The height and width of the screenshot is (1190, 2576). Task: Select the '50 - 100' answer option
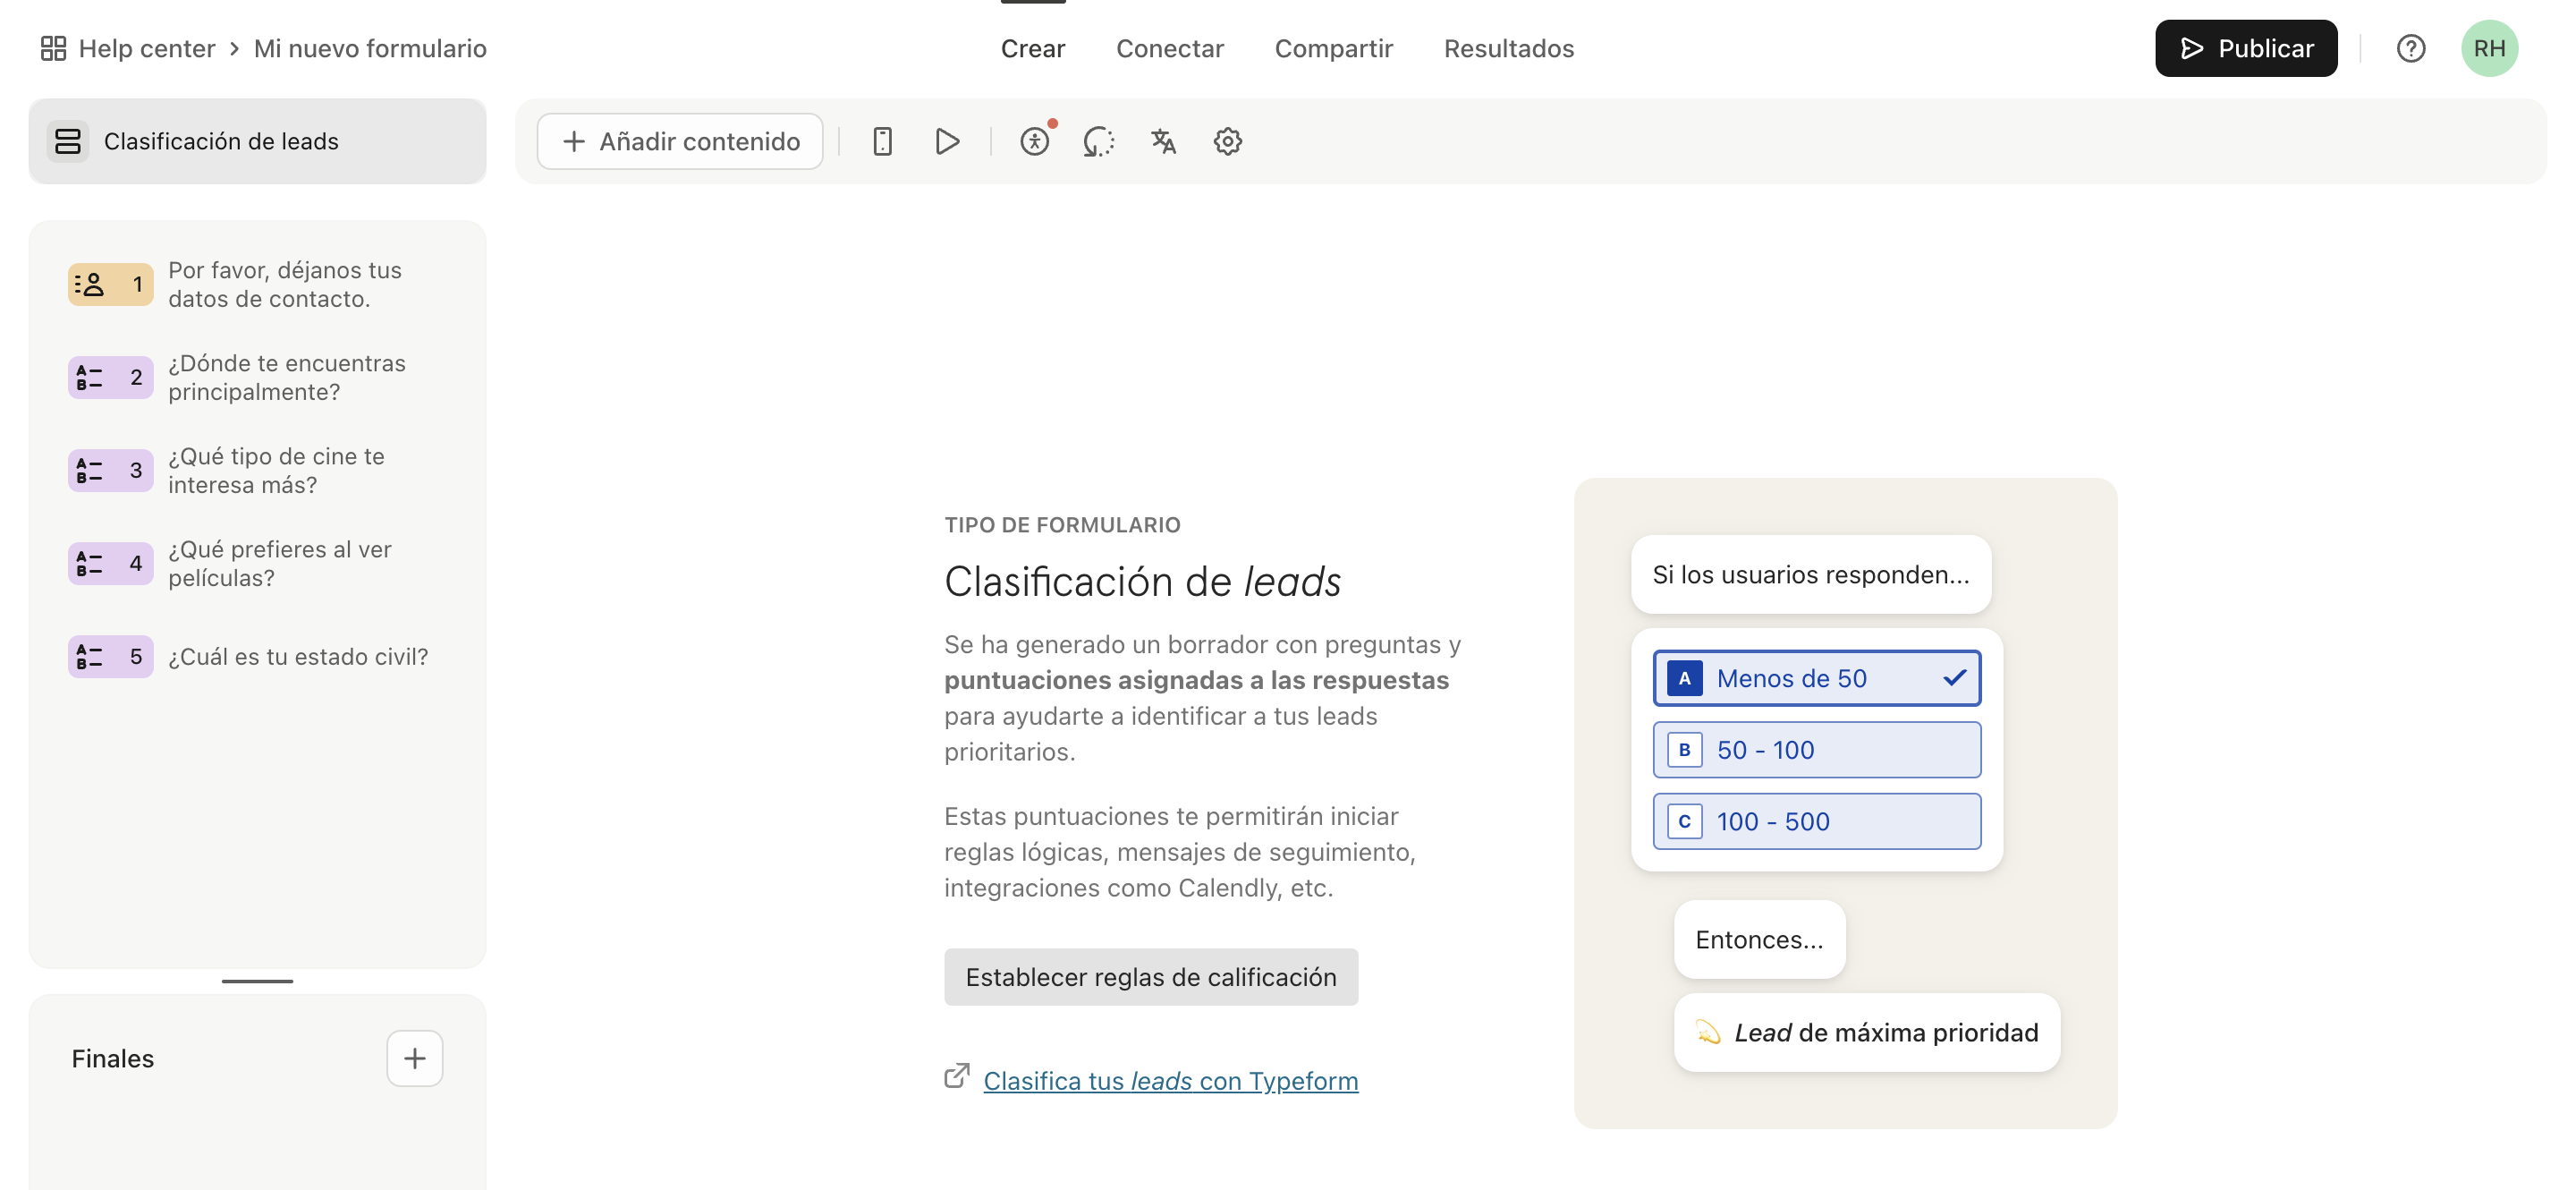coord(1817,749)
